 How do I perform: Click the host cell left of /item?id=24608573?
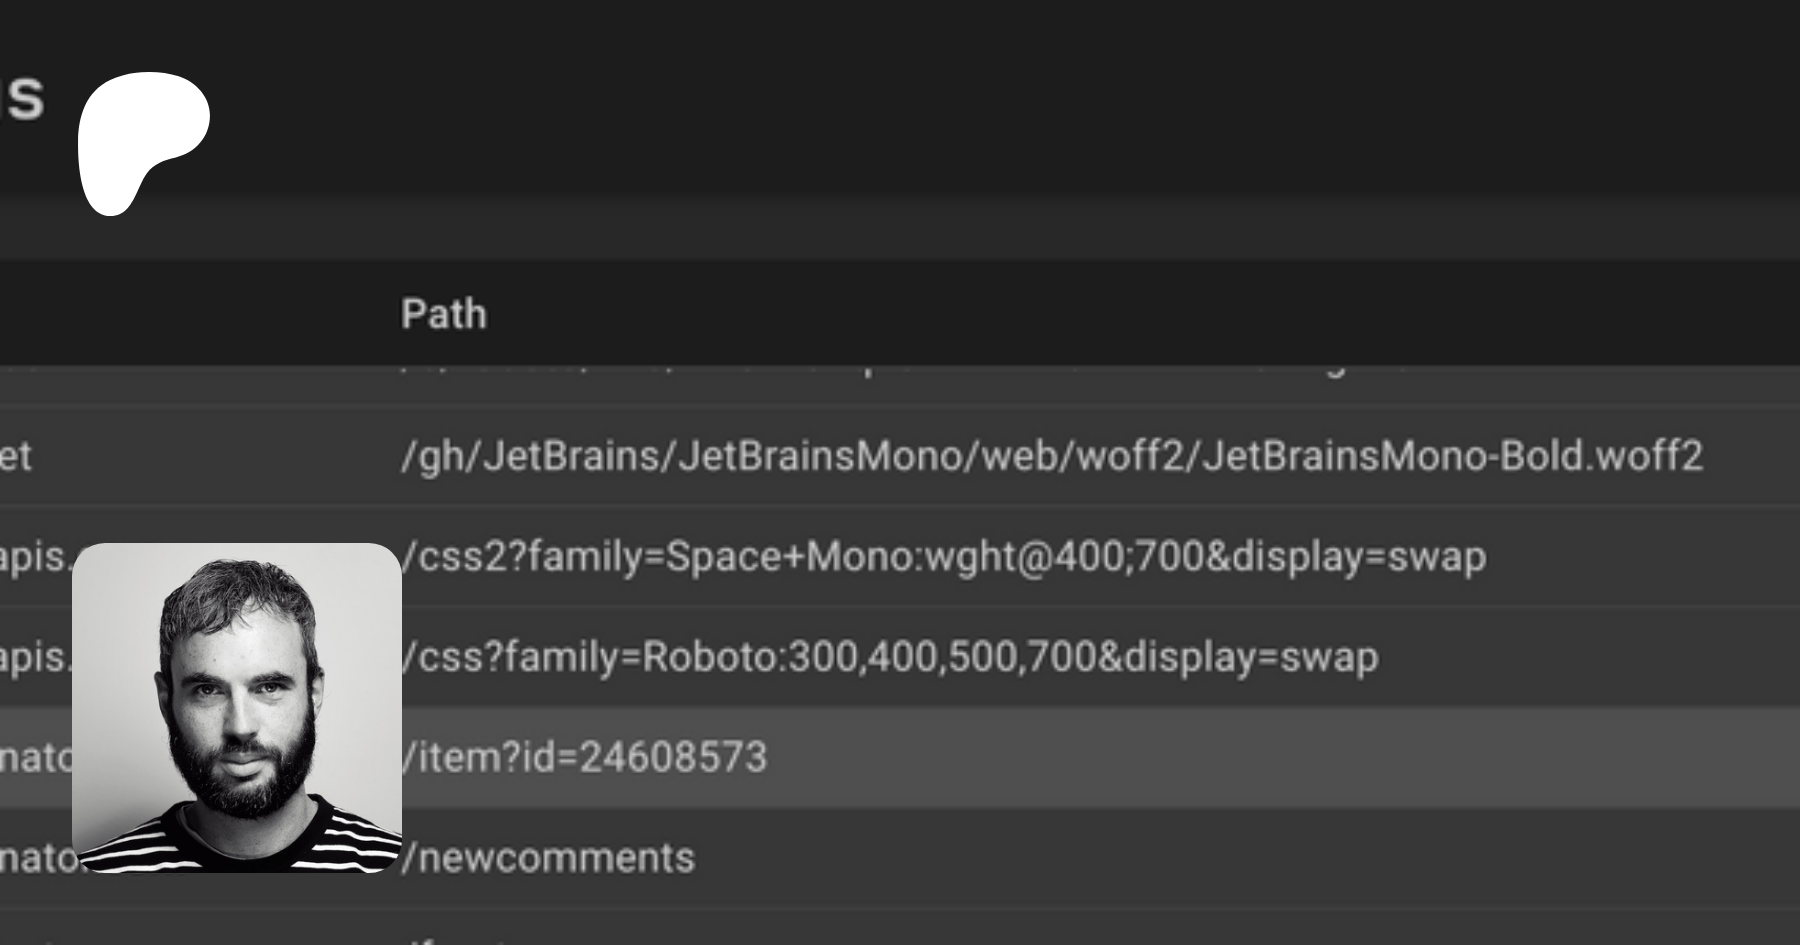pos(35,757)
